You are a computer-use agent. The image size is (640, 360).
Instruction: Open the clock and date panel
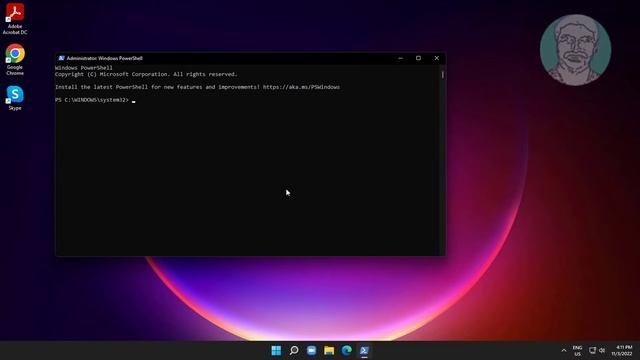point(622,351)
